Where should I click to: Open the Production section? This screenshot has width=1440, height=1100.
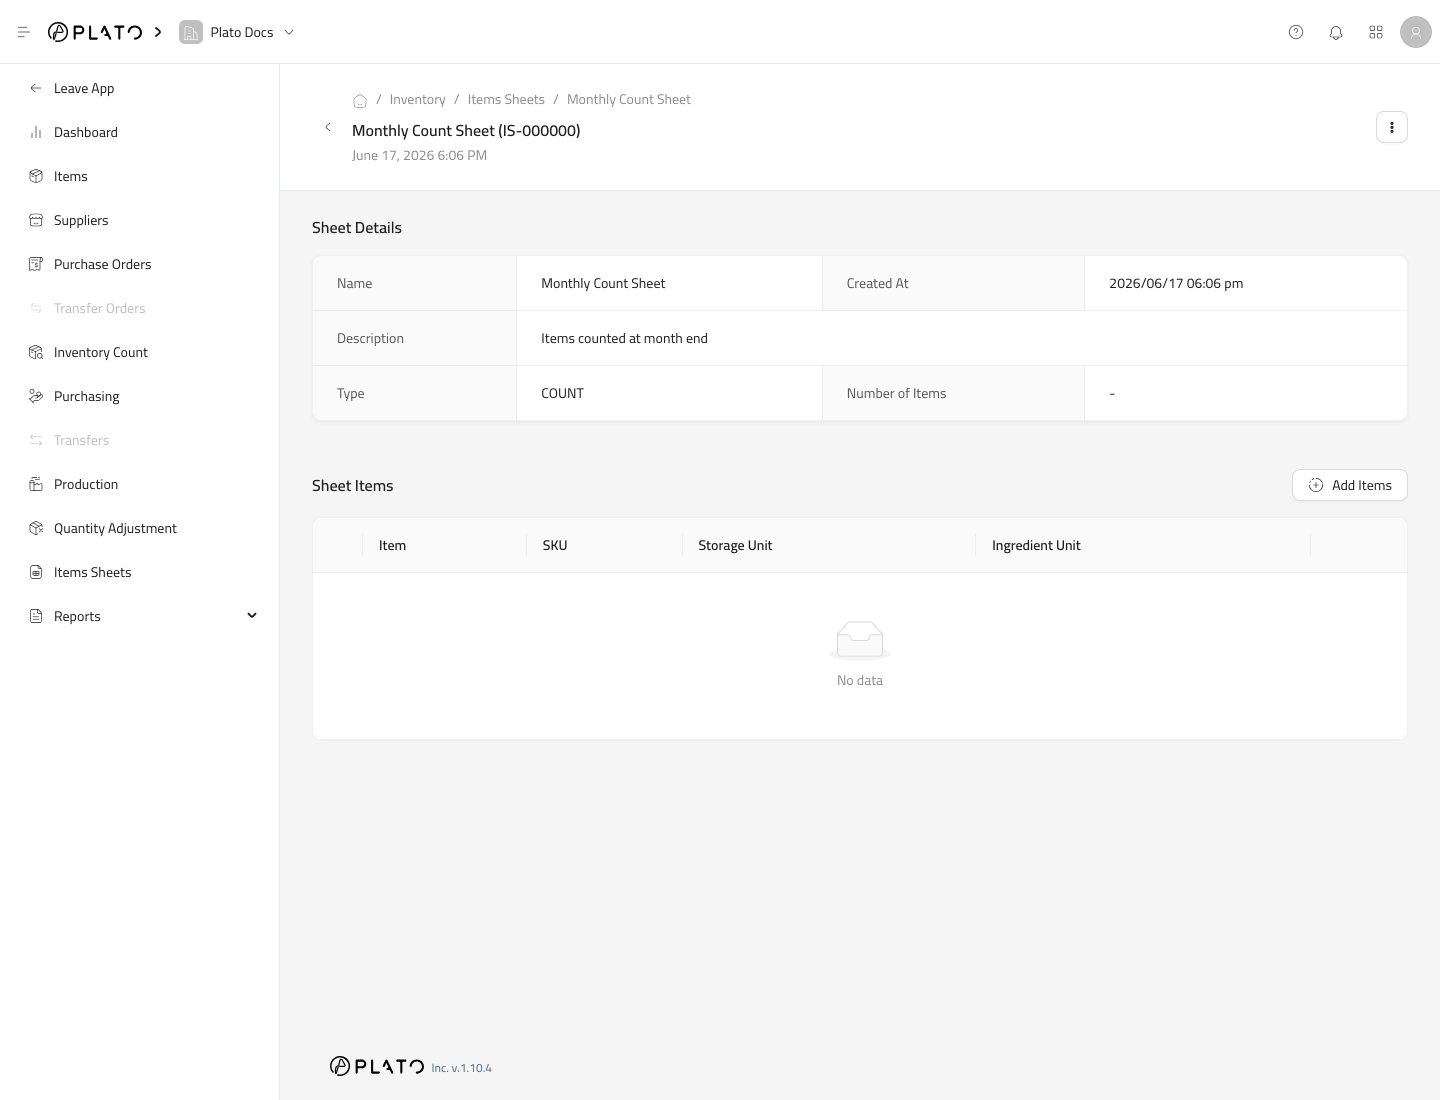[140, 484]
